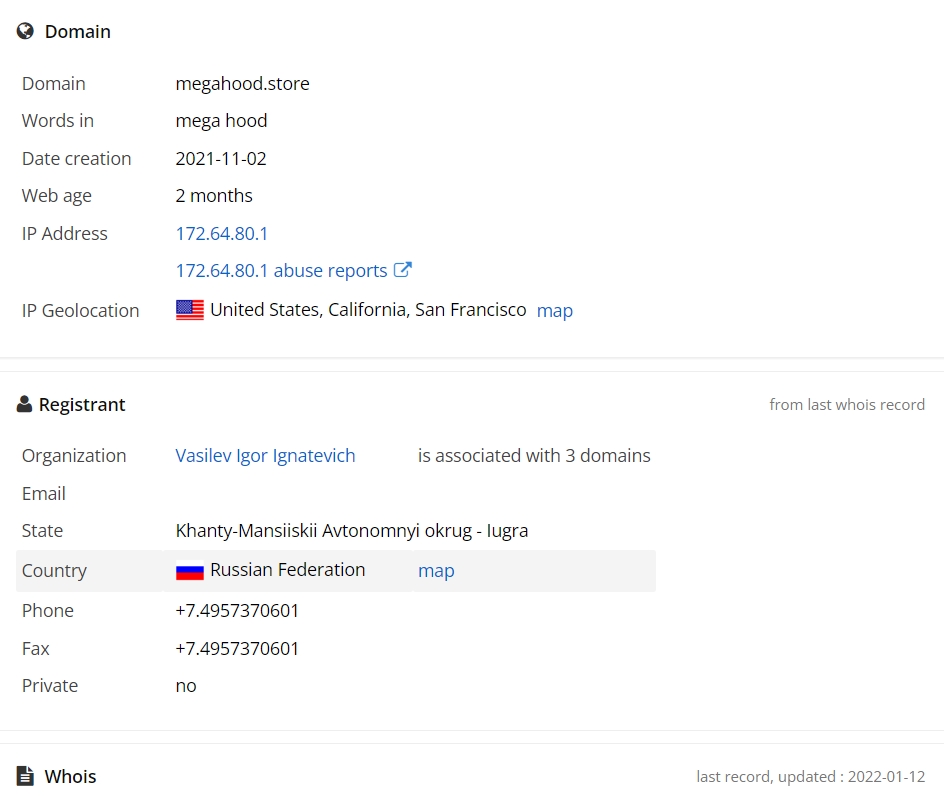Open the map link for Russian Federation
This screenshot has width=944, height=796.
tap(436, 571)
